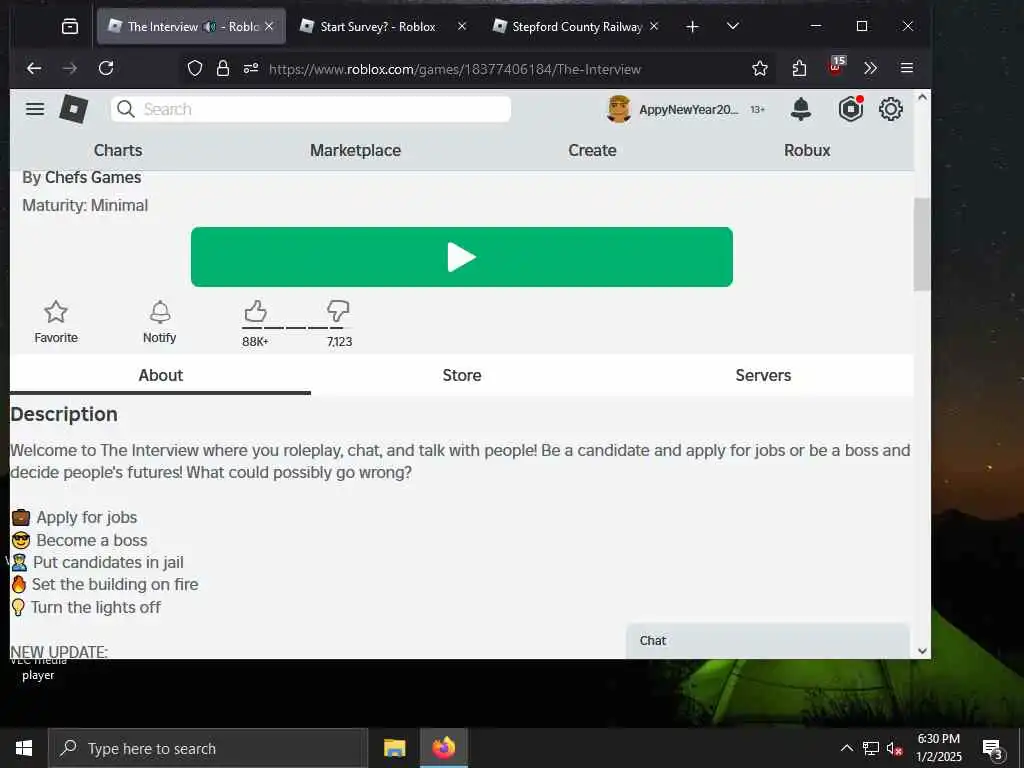This screenshot has height=768, width=1024.
Task: Open Roblox notifications bell in header
Action: pyautogui.click(x=801, y=109)
